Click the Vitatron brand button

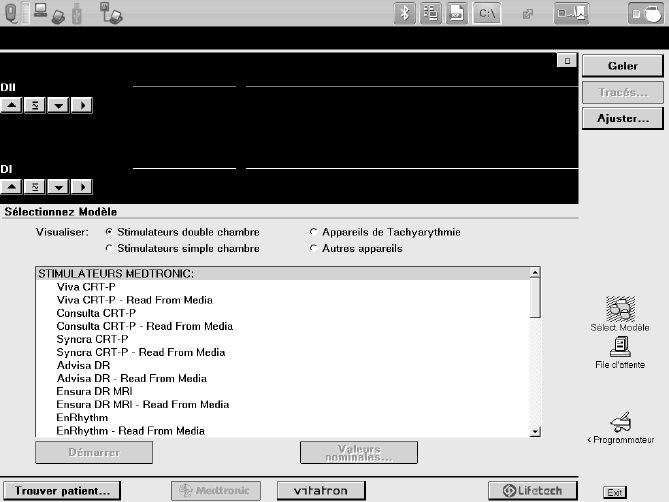321,490
